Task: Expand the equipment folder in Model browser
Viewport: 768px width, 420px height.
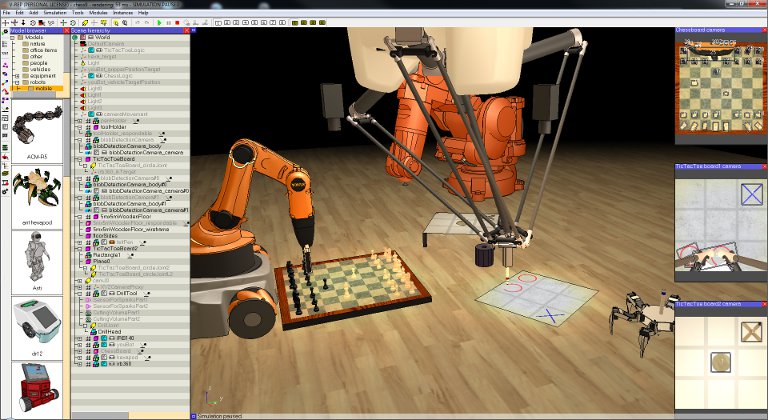Action: 17,76
